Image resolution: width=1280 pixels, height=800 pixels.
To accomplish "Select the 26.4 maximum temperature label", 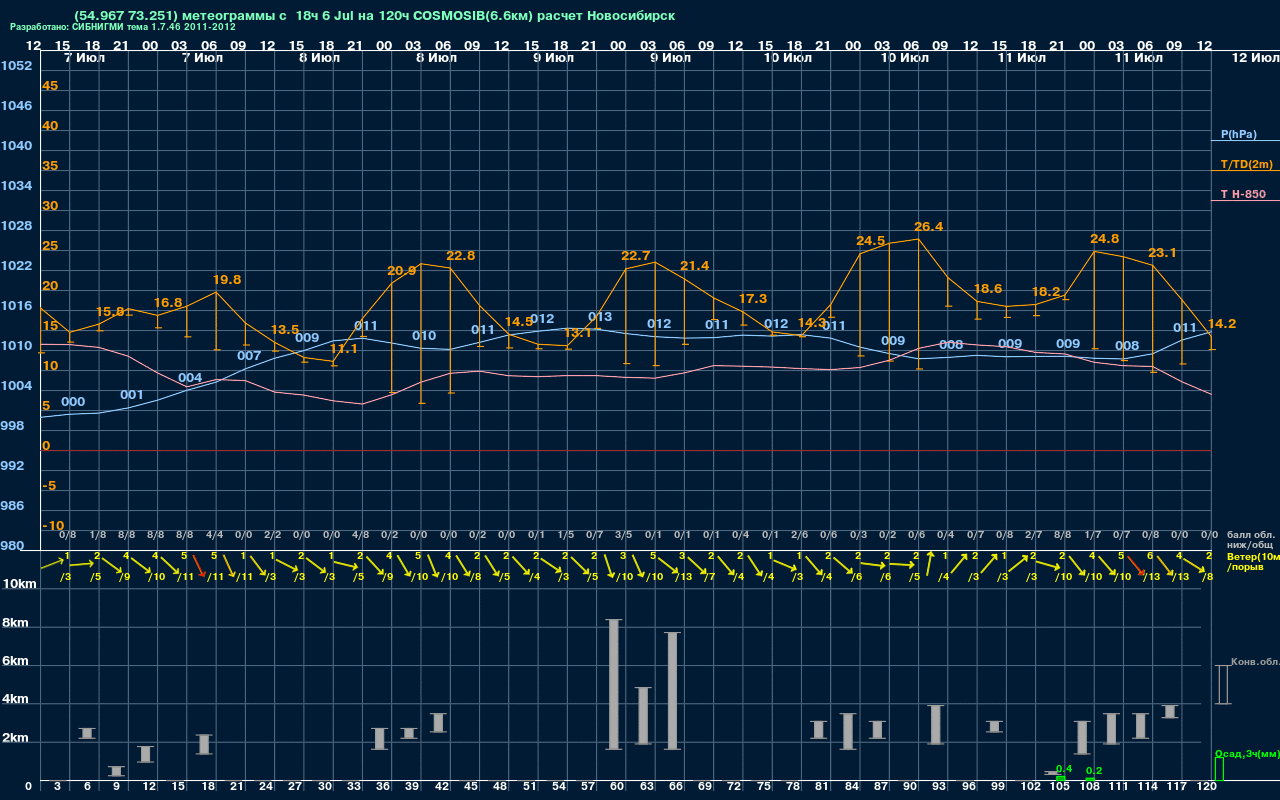I will [928, 227].
